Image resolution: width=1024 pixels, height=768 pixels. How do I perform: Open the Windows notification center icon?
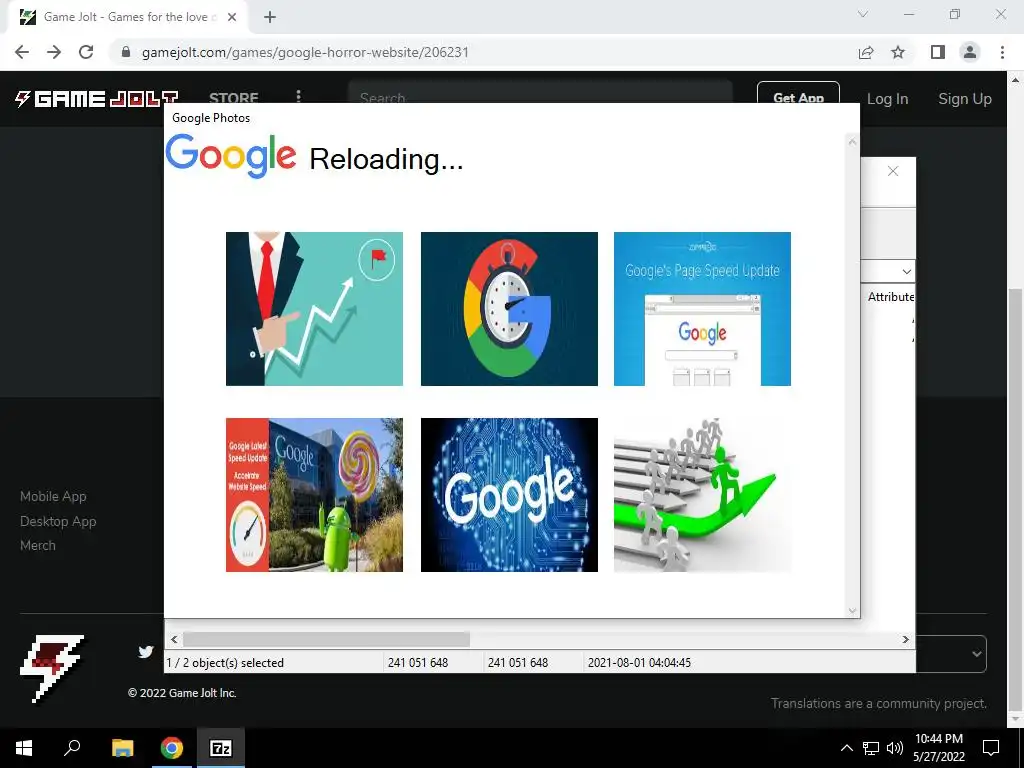point(991,748)
